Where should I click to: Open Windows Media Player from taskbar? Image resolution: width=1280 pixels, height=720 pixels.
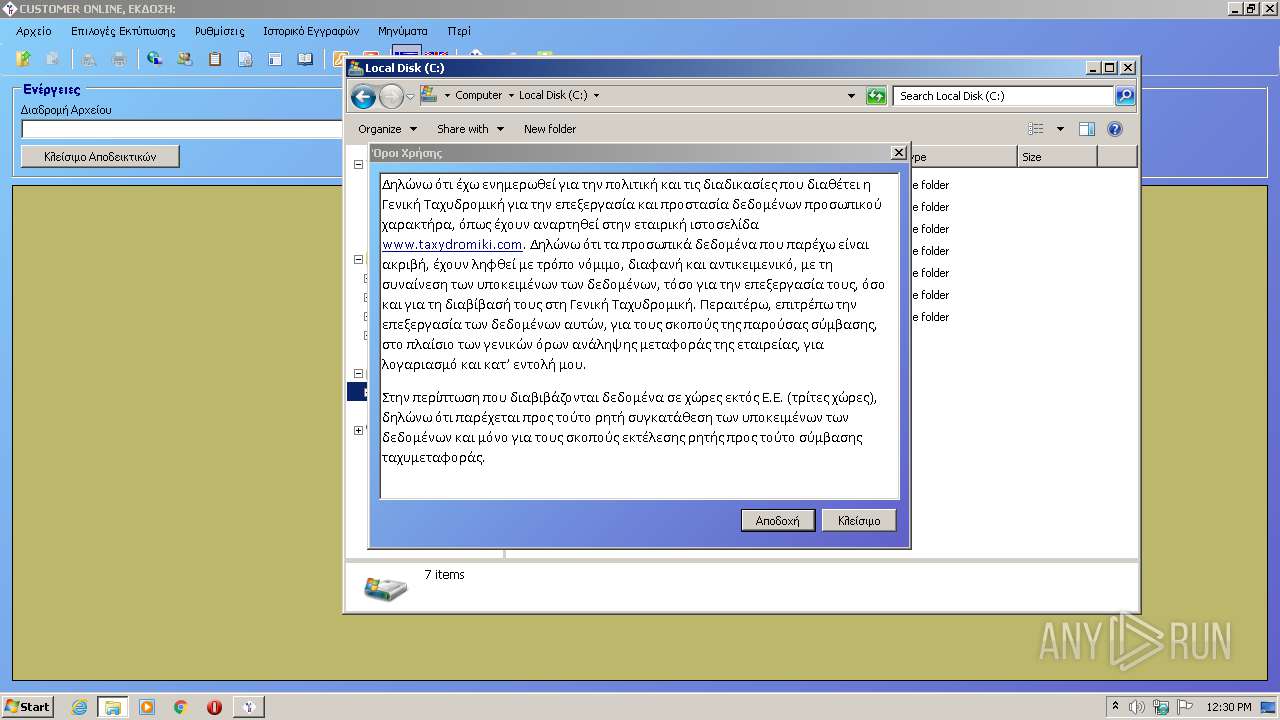147,707
